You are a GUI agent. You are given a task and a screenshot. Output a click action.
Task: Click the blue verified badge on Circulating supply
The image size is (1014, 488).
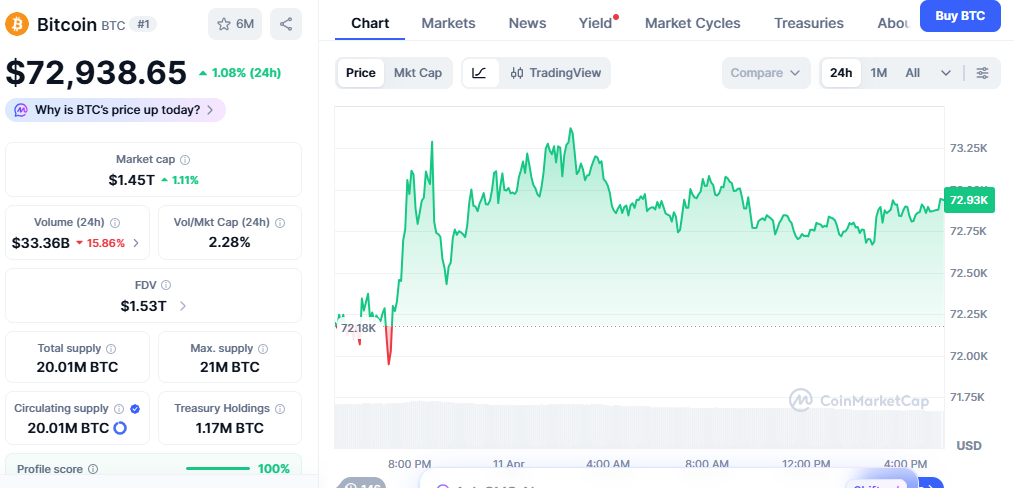click(x=135, y=409)
